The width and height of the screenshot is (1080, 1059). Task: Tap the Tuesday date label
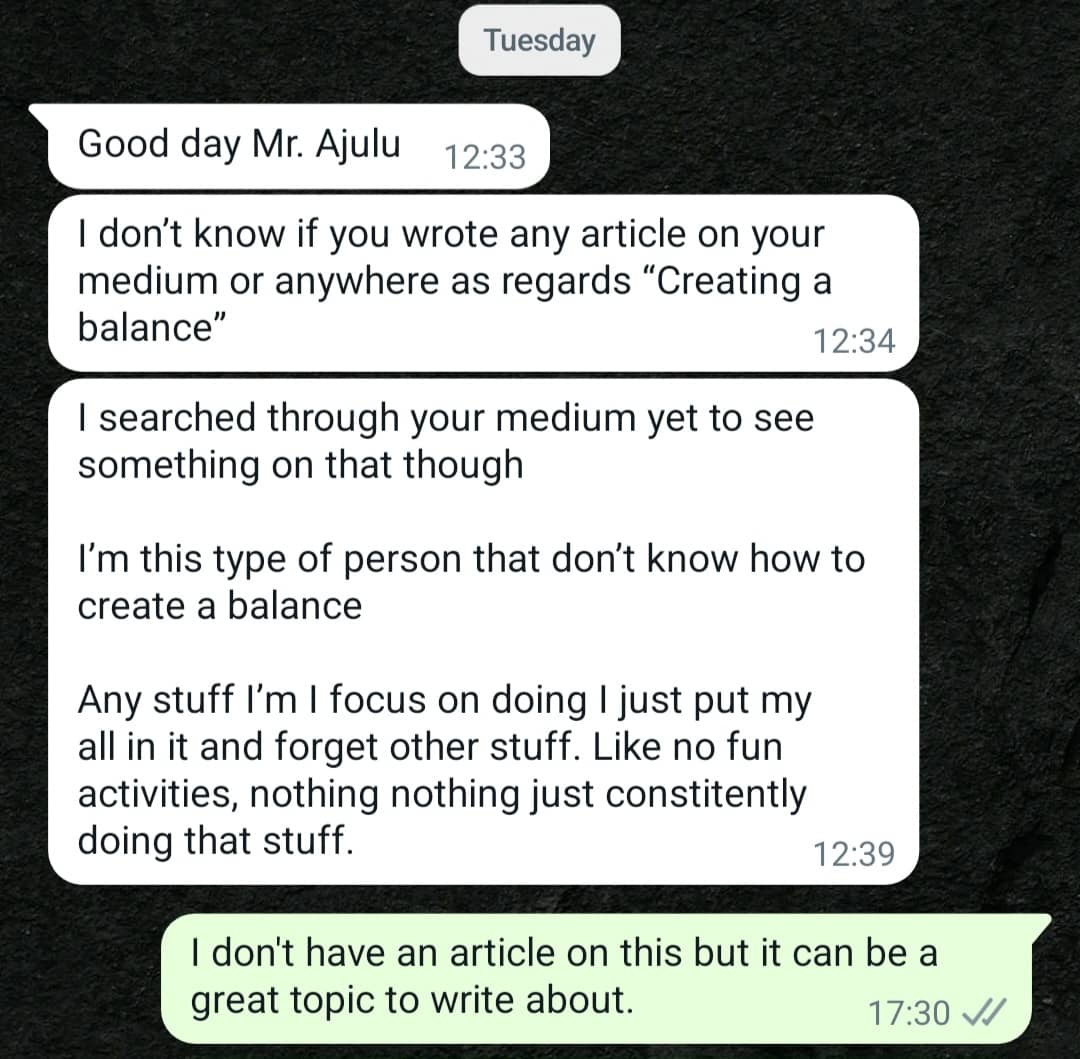539,40
